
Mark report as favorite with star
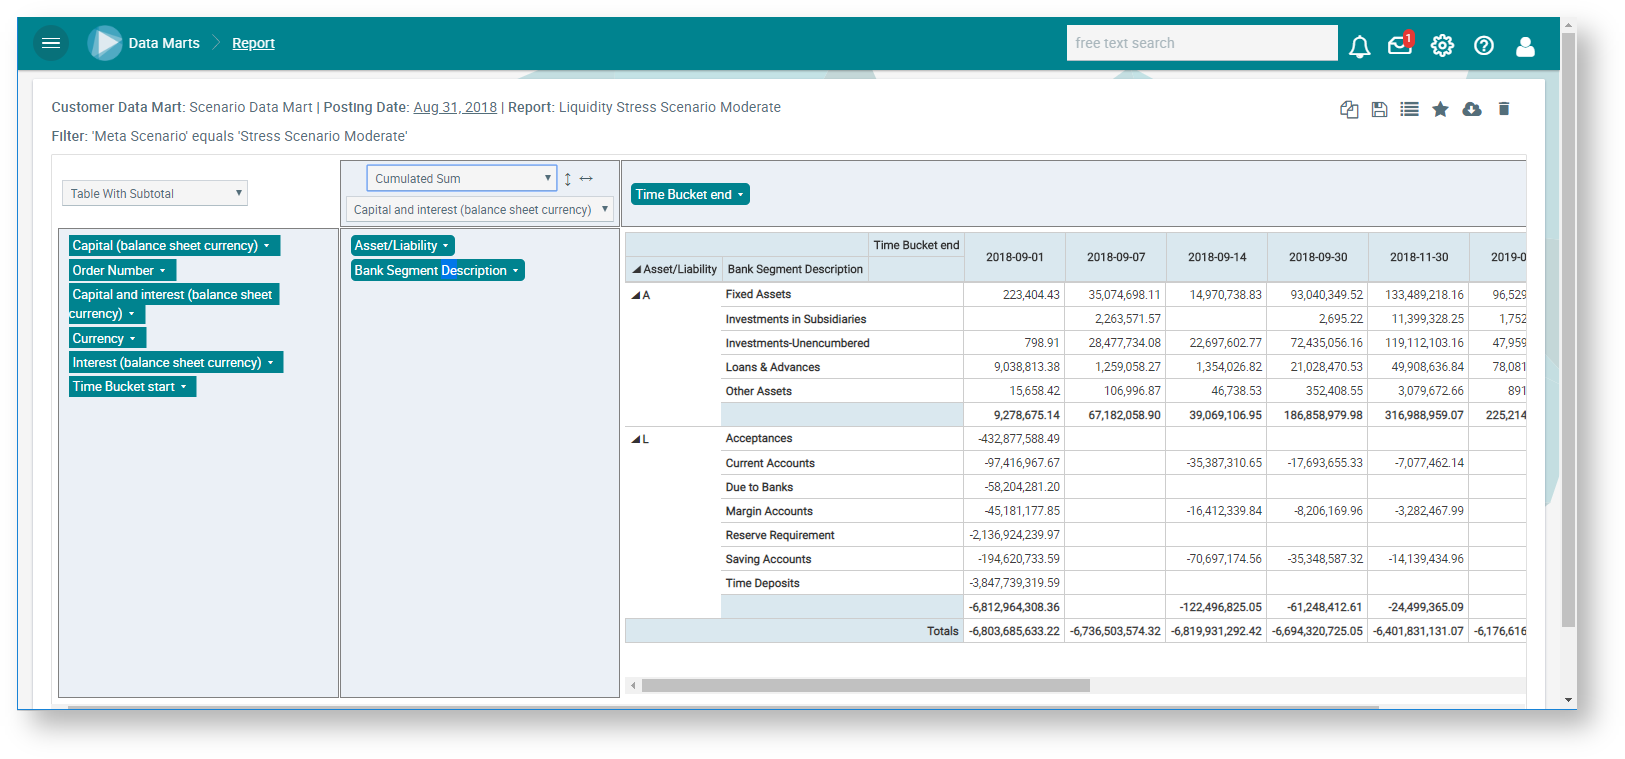click(1440, 109)
